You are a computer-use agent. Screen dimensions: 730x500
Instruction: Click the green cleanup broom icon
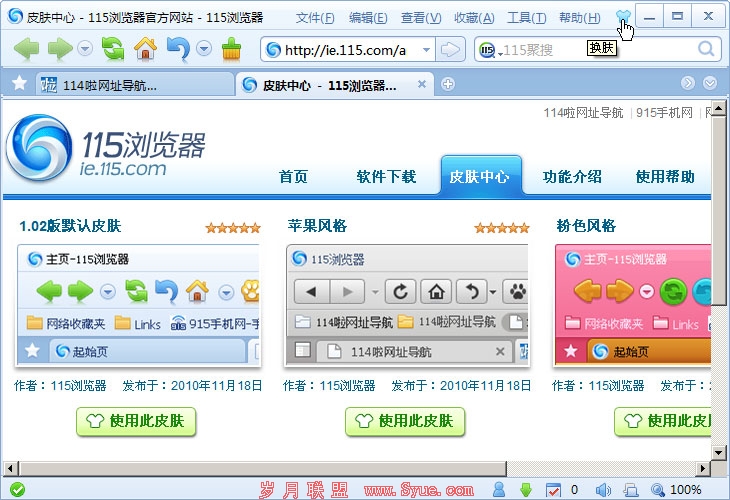[231, 49]
